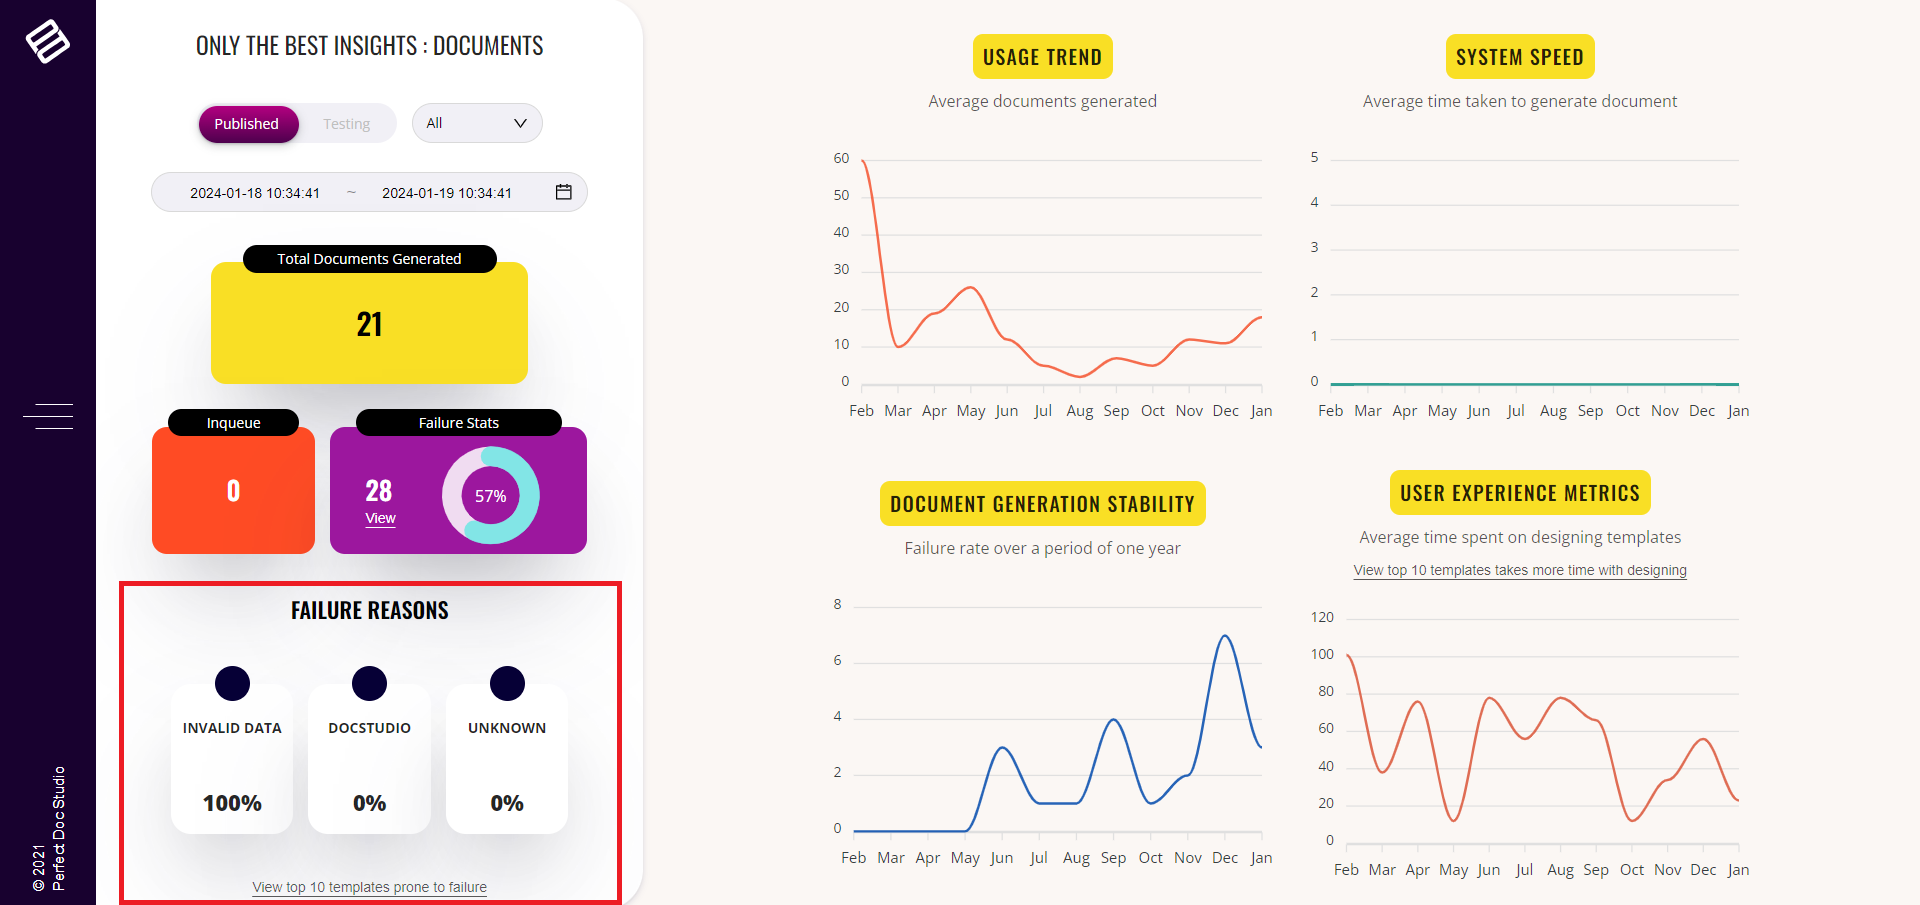Select the Usage Trend heading tab

click(x=1042, y=57)
